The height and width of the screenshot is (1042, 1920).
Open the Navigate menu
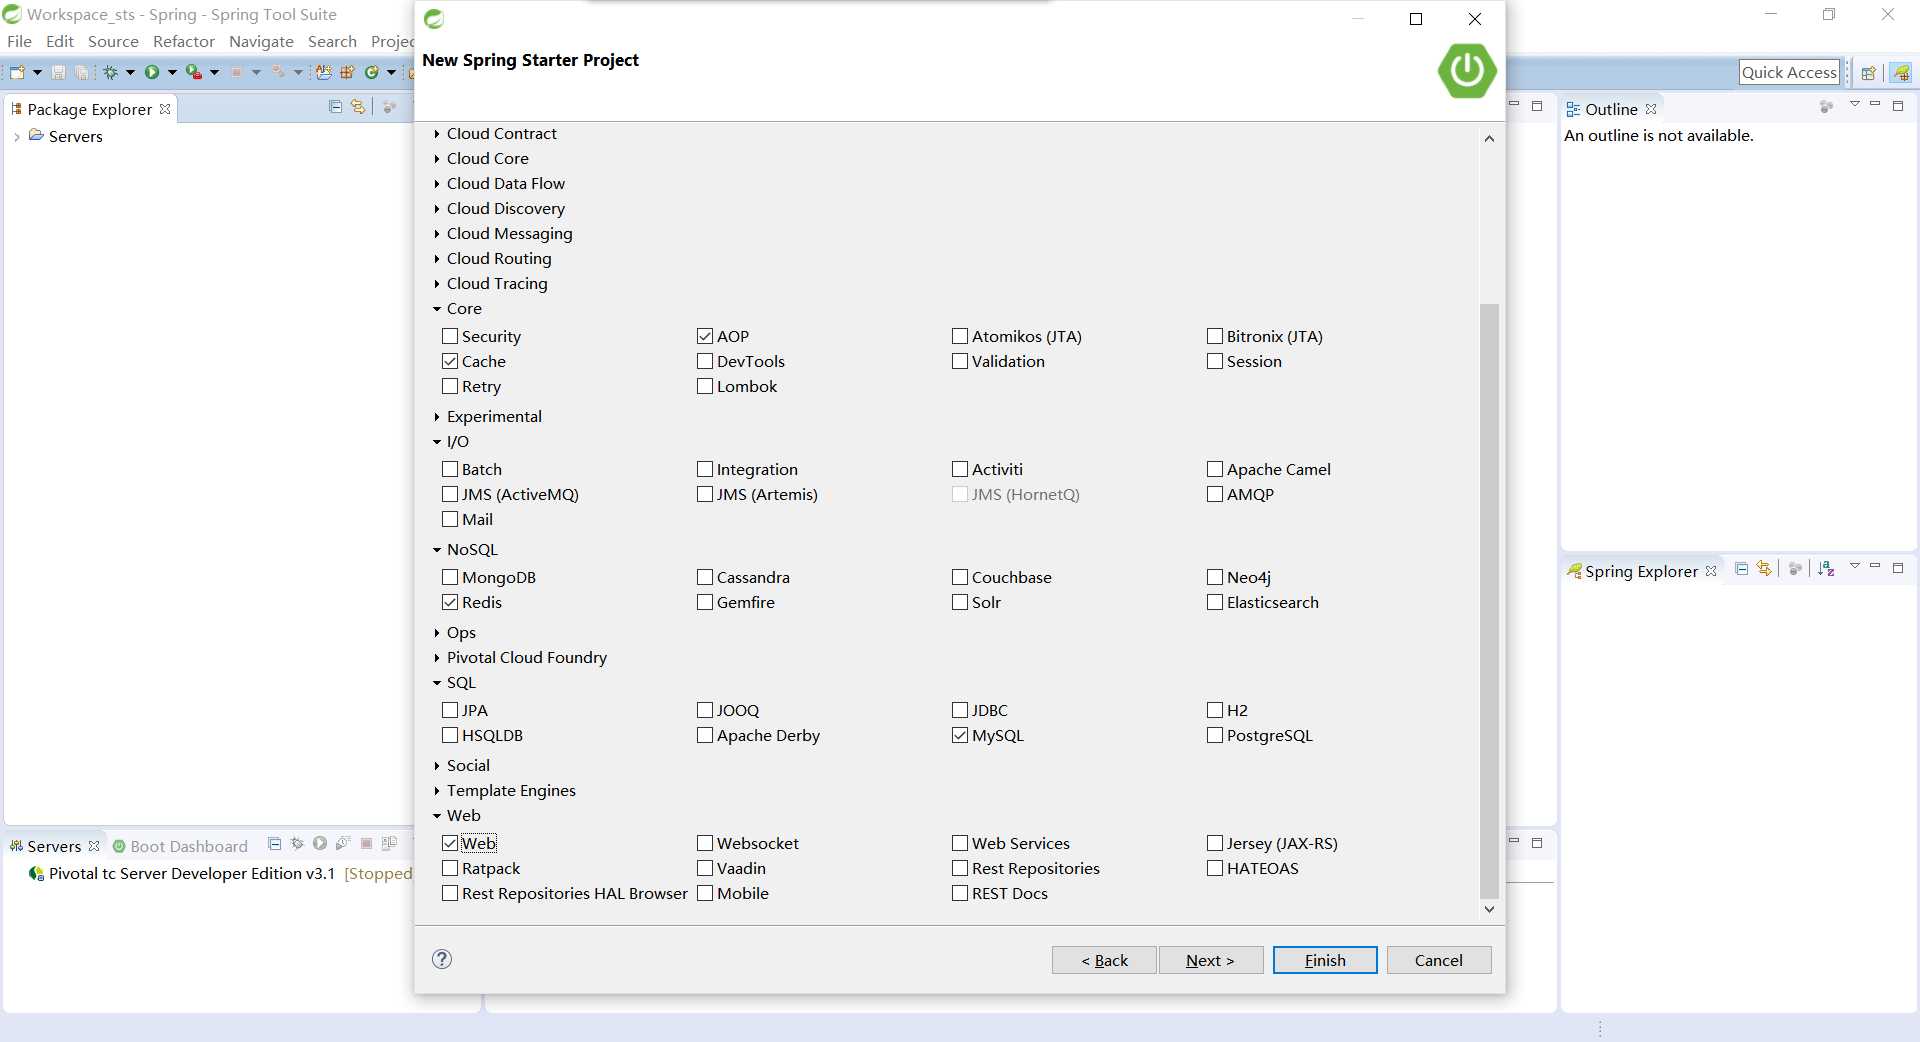tap(261, 41)
